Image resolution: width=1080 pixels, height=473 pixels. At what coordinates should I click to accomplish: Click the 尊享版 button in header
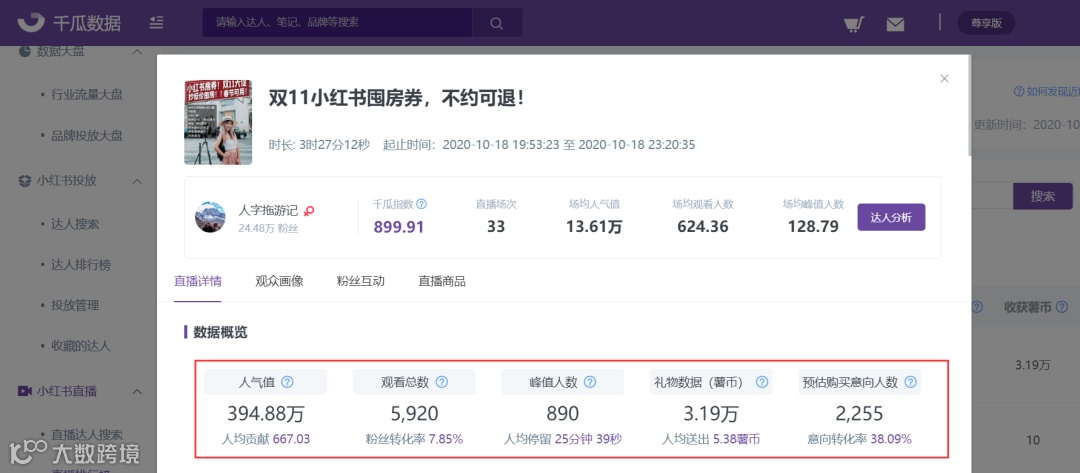tap(986, 23)
